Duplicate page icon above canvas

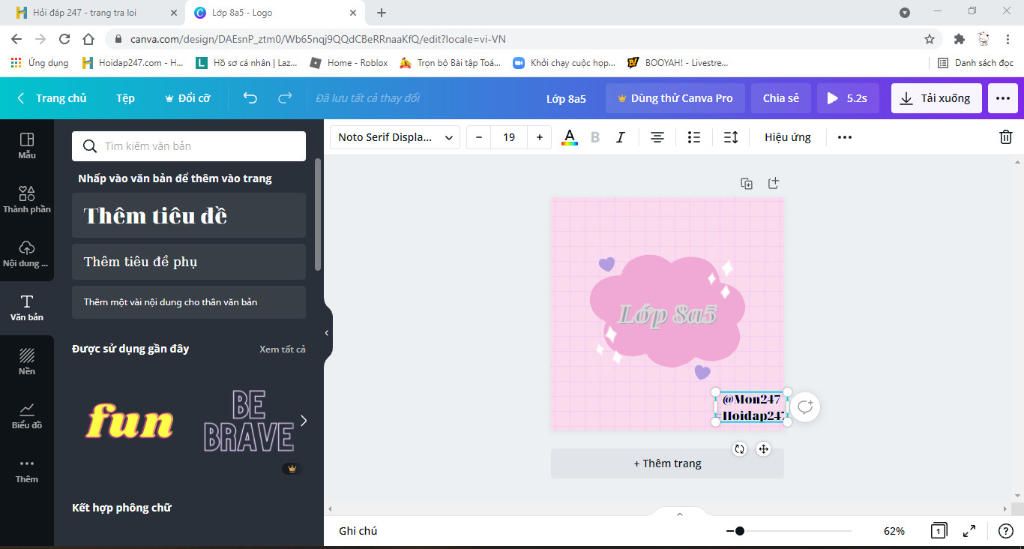coord(746,183)
